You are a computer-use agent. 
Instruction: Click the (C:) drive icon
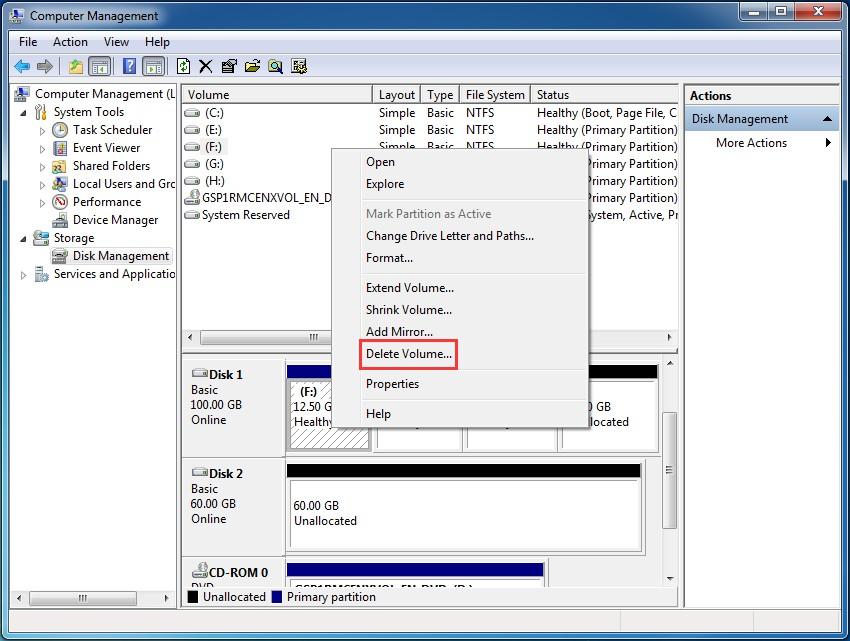(192, 113)
